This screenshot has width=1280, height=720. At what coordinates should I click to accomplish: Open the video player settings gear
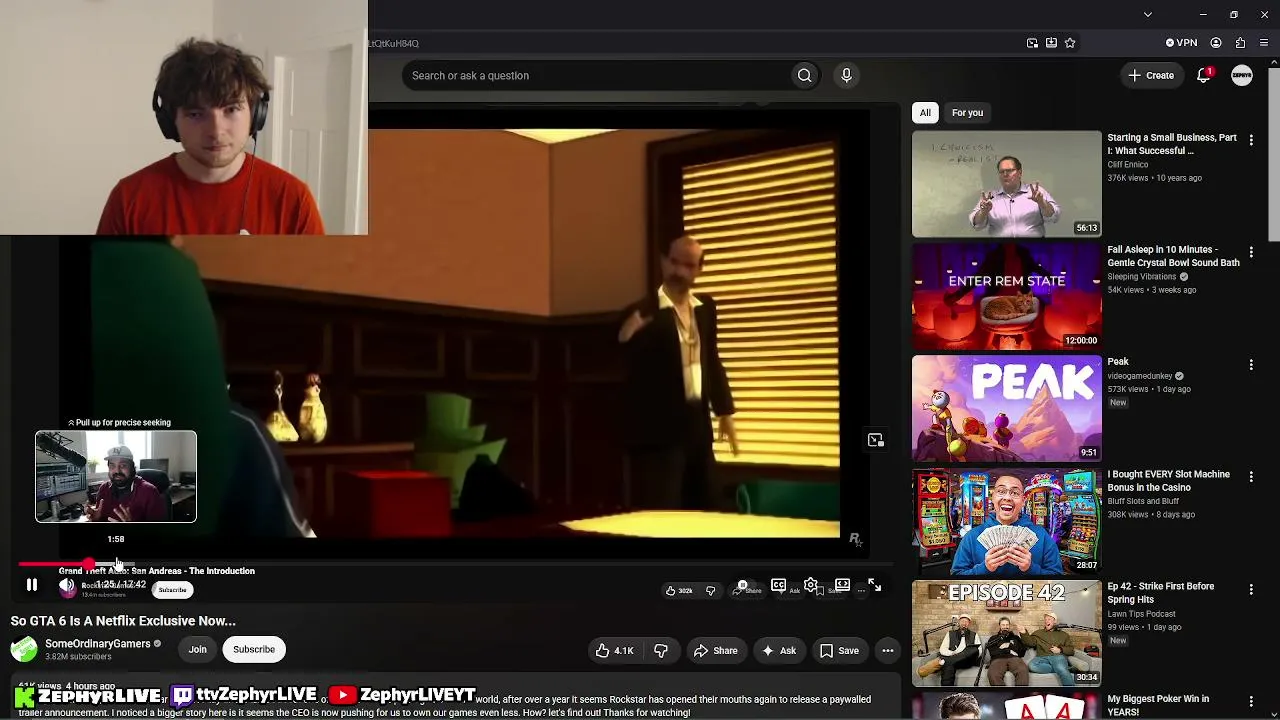point(811,585)
